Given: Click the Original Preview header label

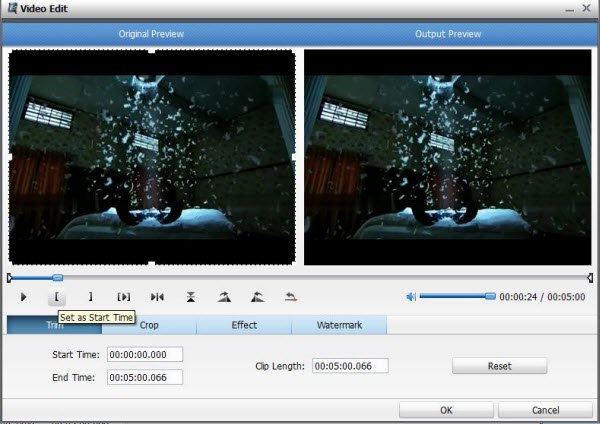Looking at the screenshot, I should tap(151, 34).
